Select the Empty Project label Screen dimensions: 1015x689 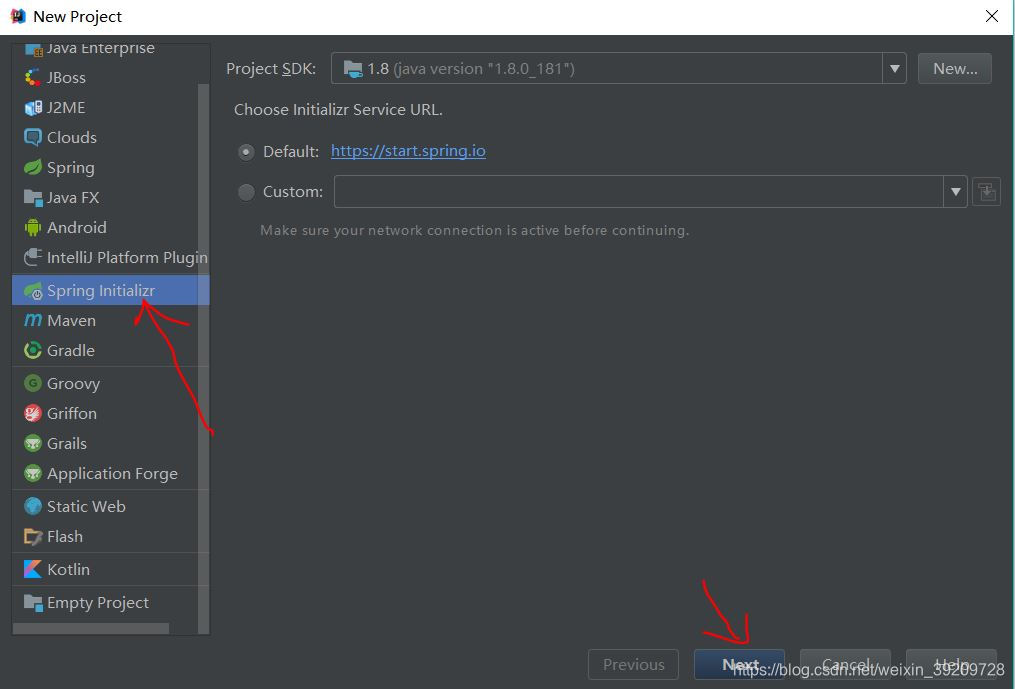click(98, 603)
